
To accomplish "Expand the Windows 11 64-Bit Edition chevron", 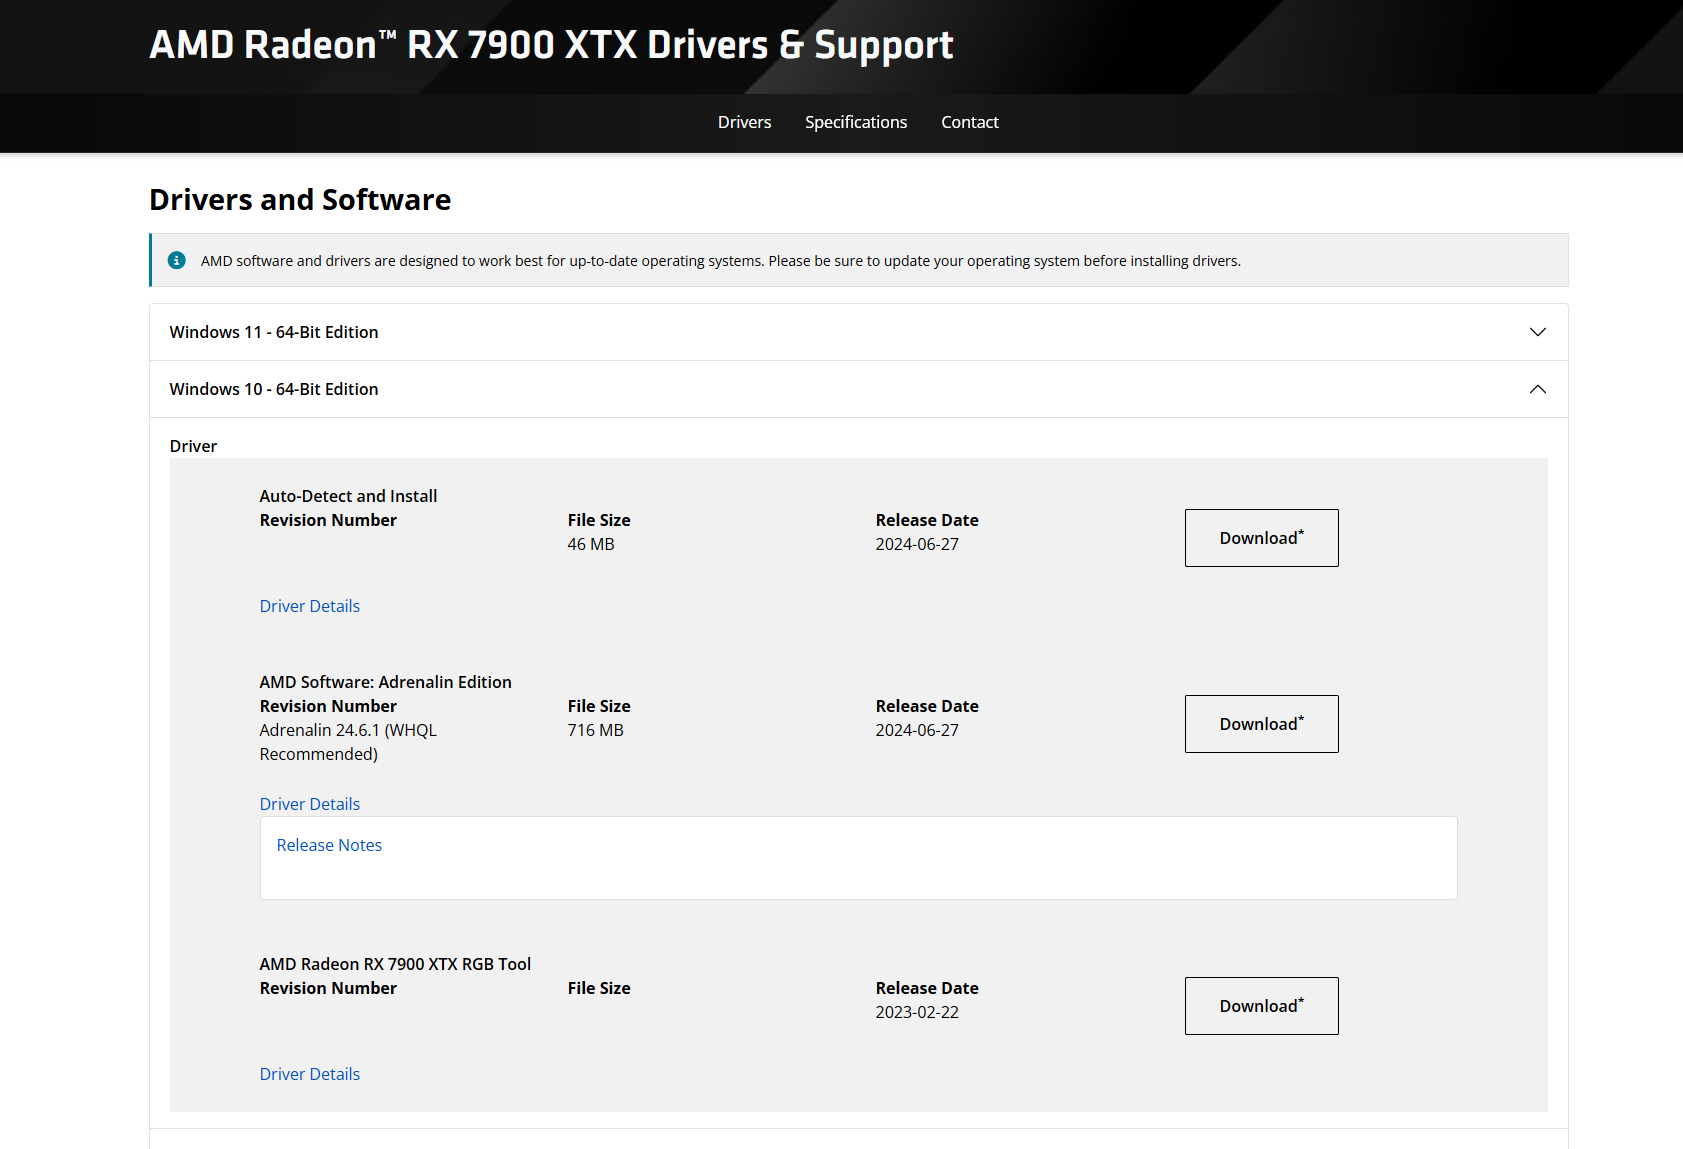I will (x=1538, y=332).
